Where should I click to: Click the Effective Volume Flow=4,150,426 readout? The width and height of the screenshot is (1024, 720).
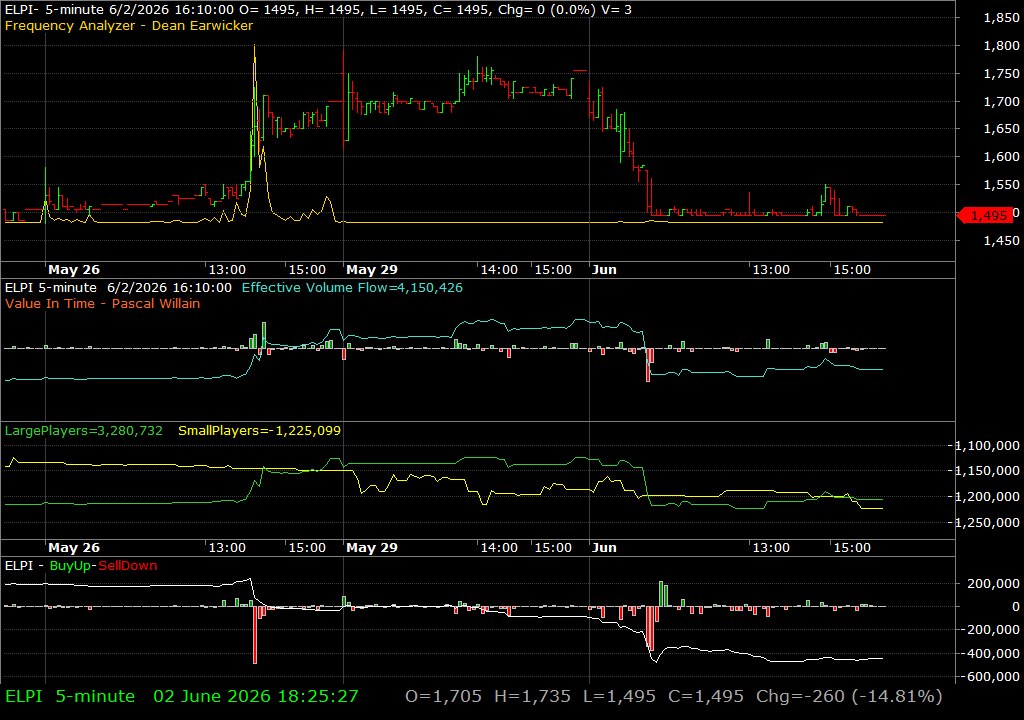pyautogui.click(x=352, y=287)
